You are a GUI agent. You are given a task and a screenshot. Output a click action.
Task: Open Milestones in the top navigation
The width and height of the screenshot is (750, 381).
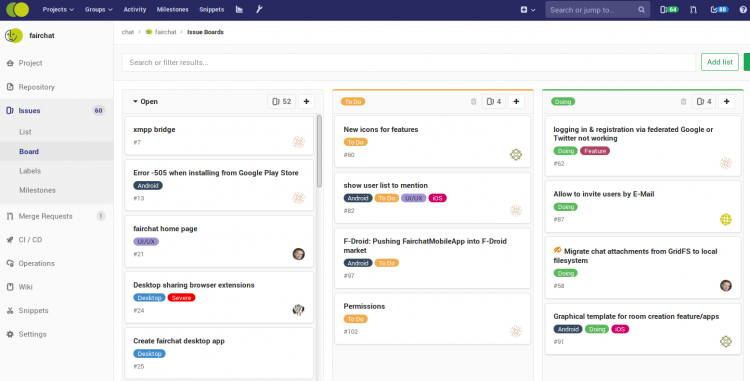coord(173,10)
